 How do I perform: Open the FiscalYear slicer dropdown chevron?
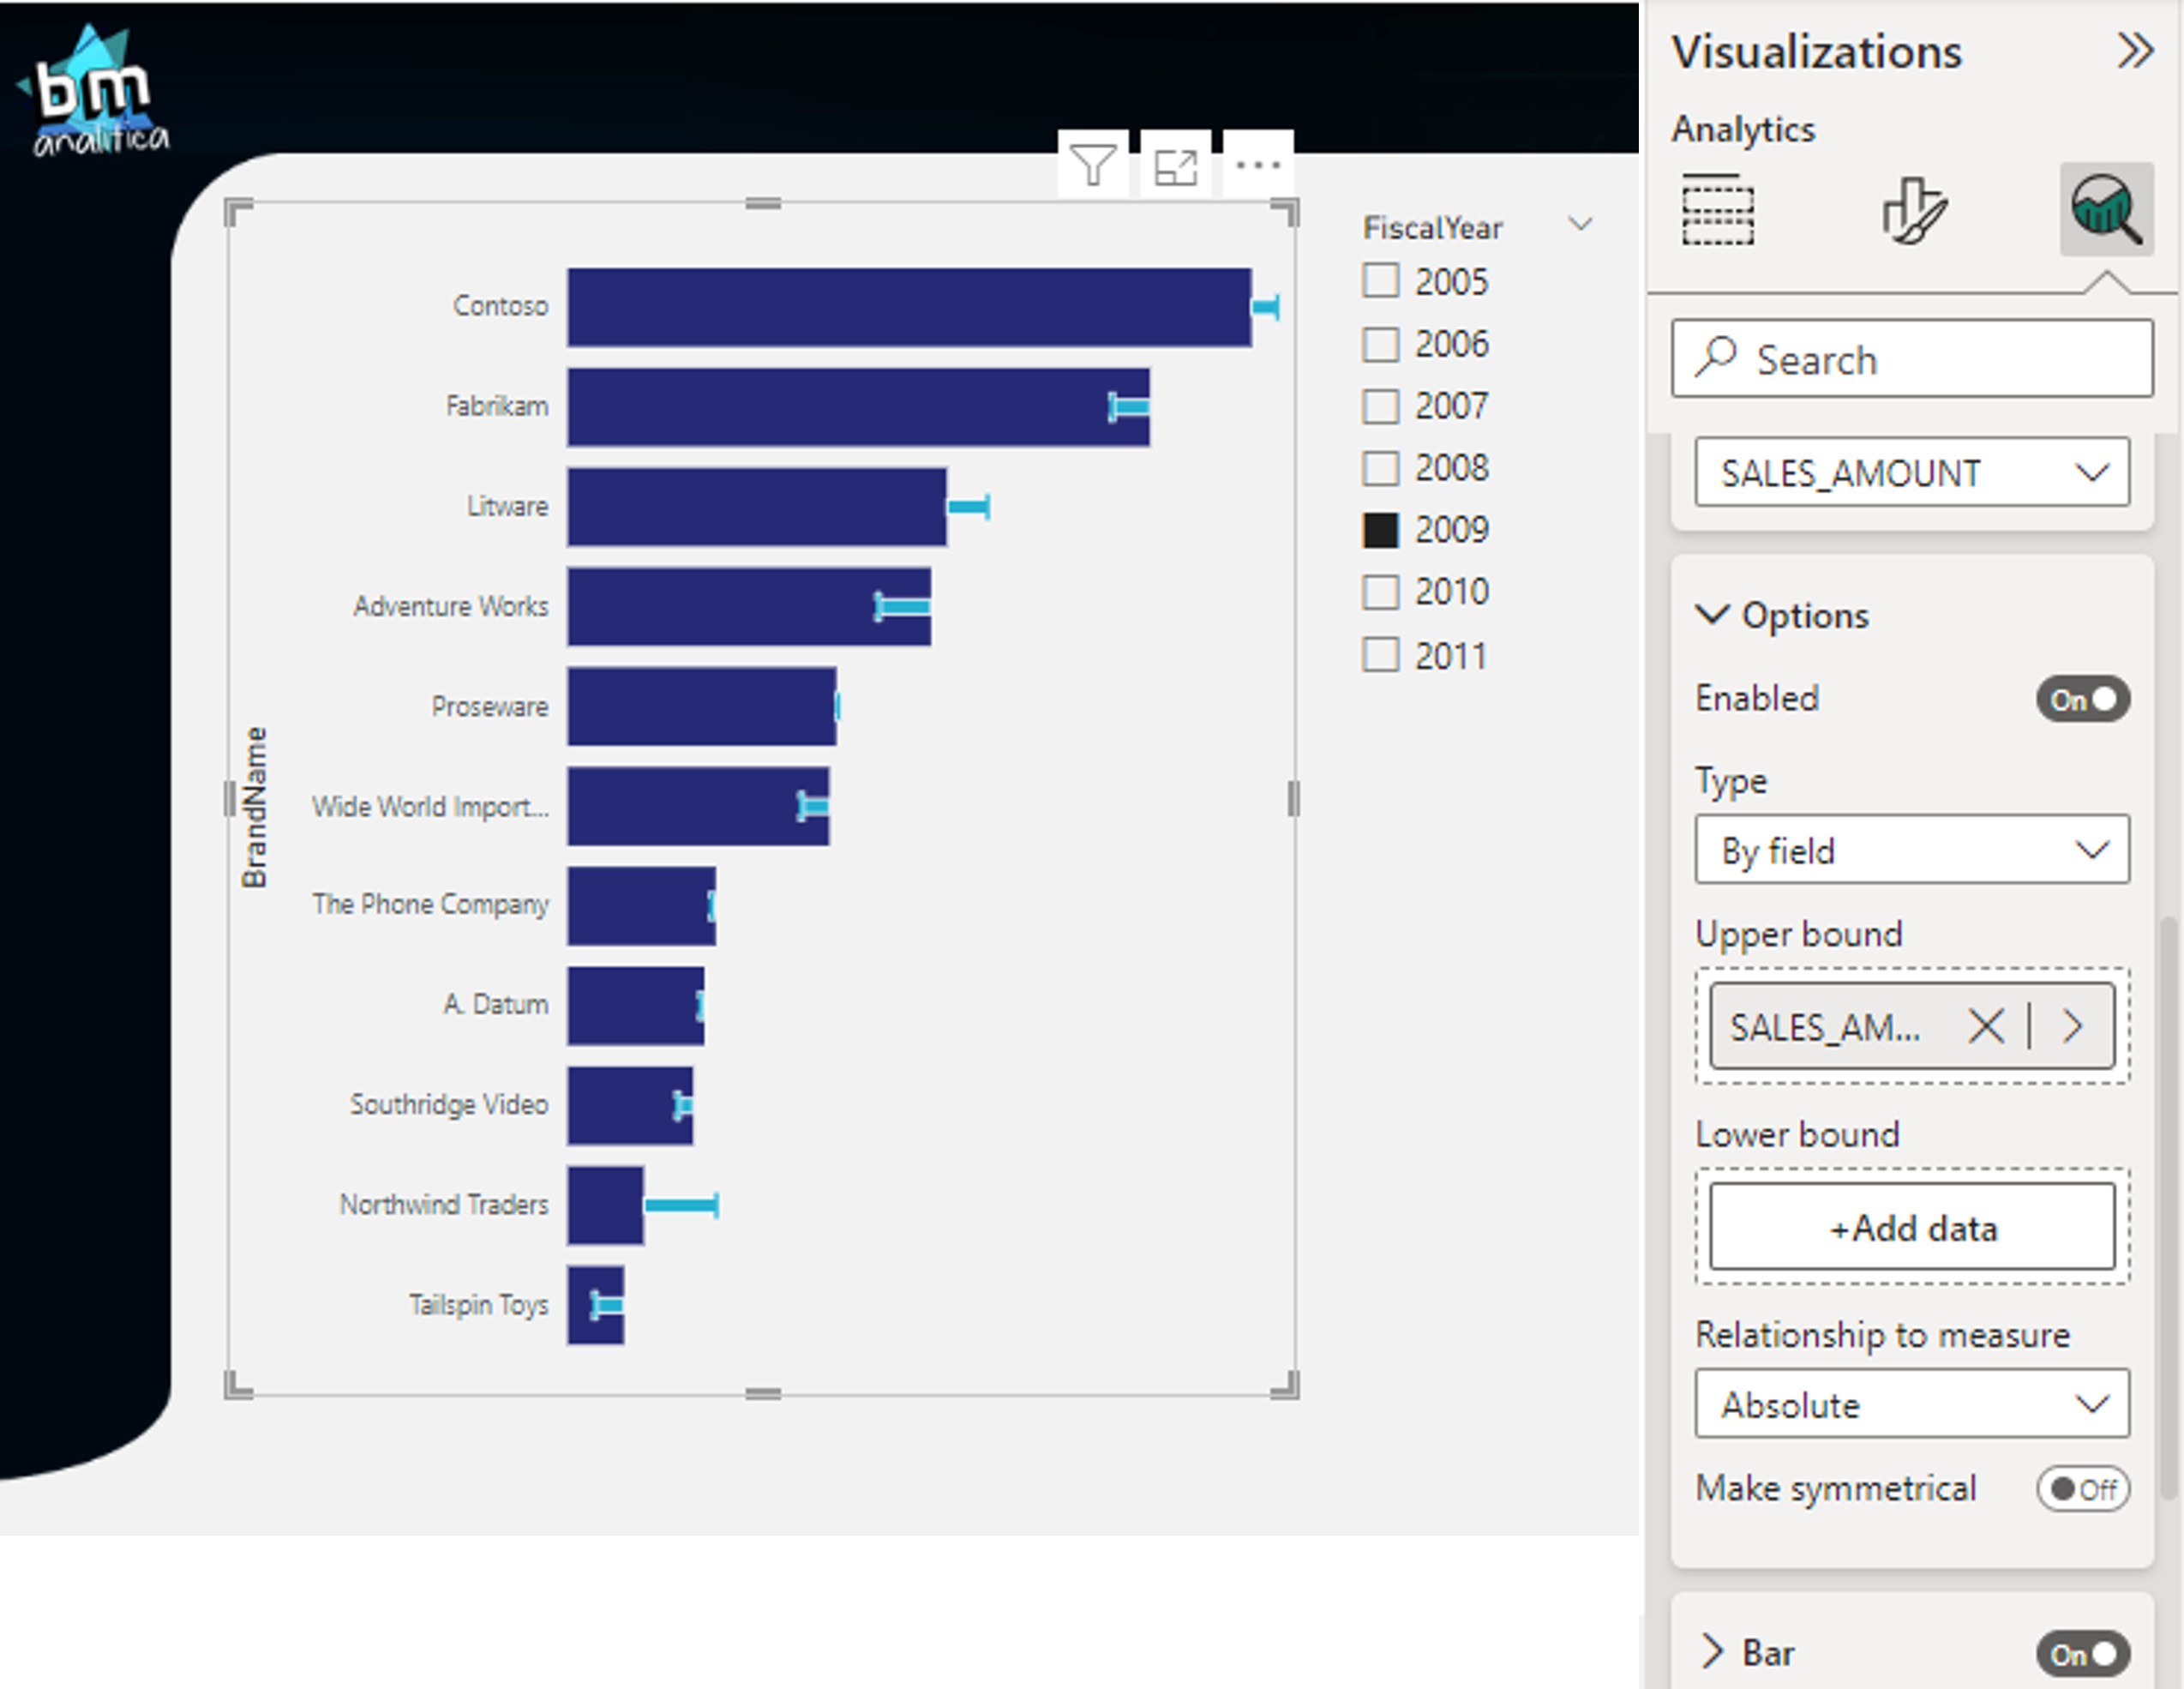click(1579, 225)
